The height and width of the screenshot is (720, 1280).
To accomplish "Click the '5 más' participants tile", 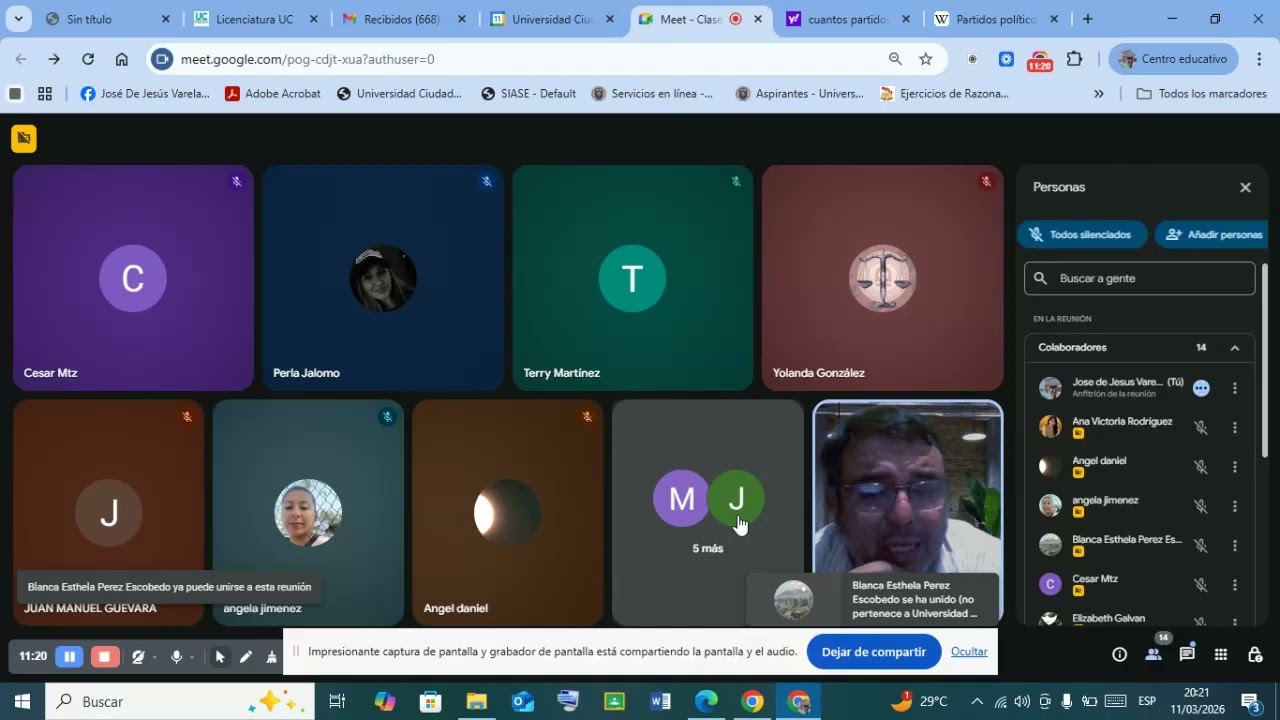I will coord(707,513).
